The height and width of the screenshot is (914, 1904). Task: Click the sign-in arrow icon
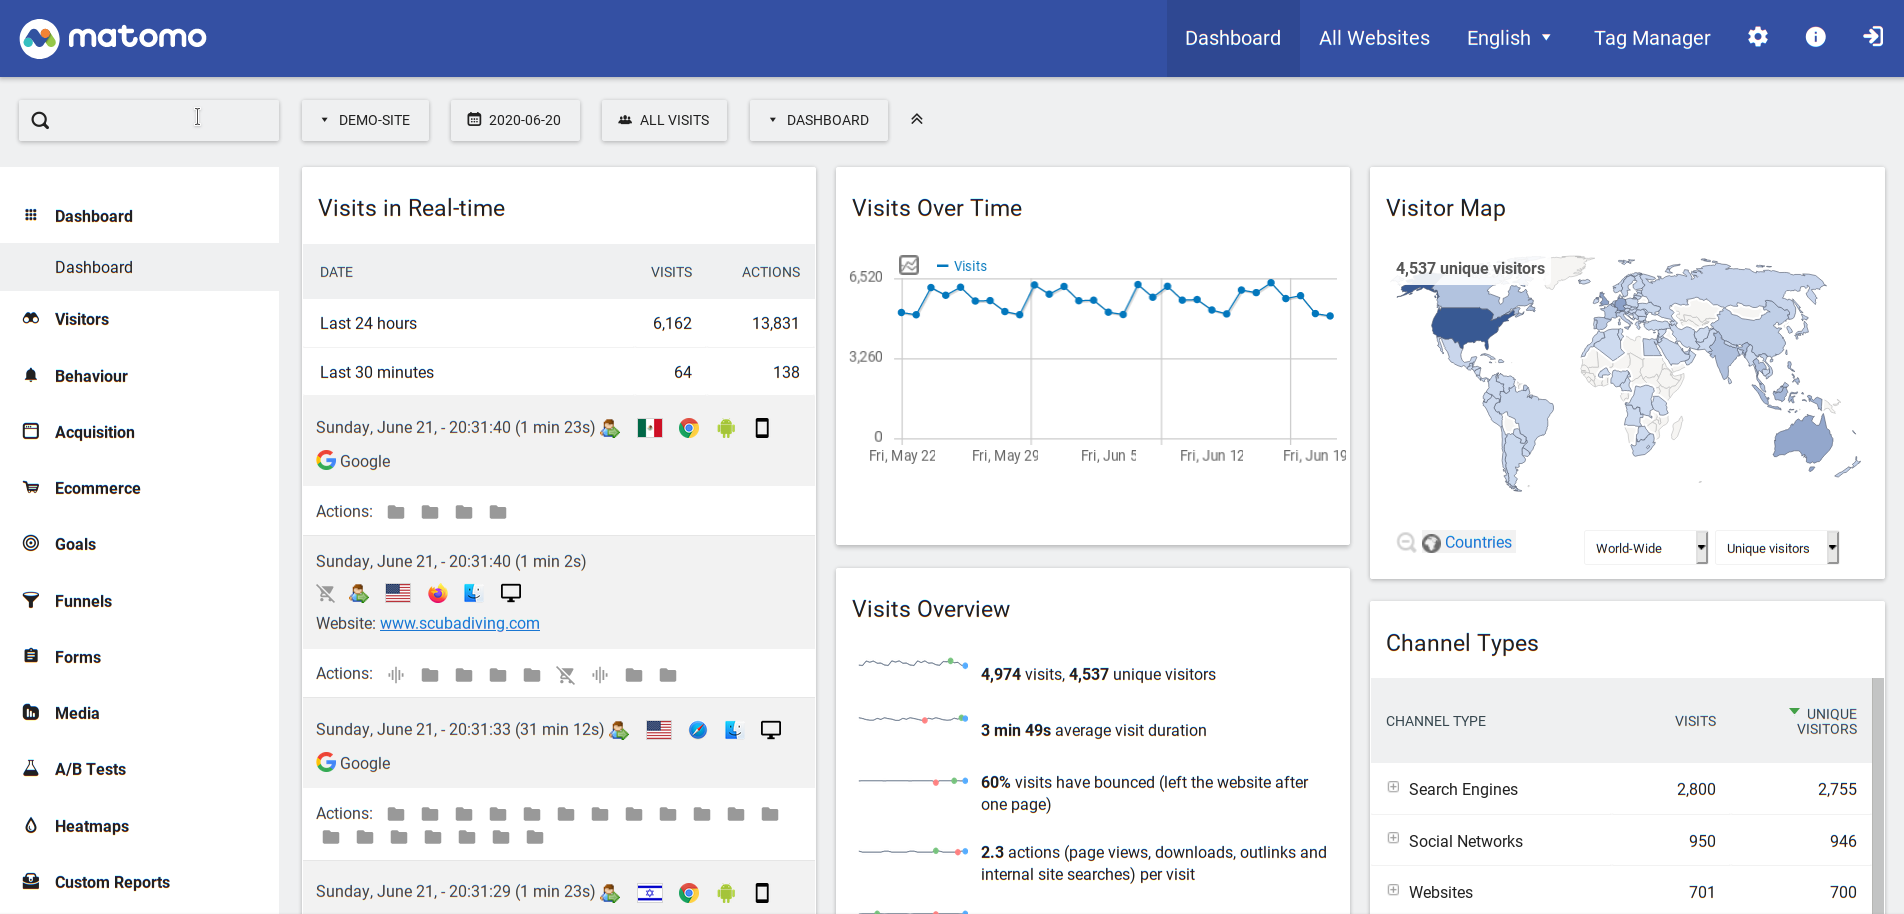point(1873,37)
